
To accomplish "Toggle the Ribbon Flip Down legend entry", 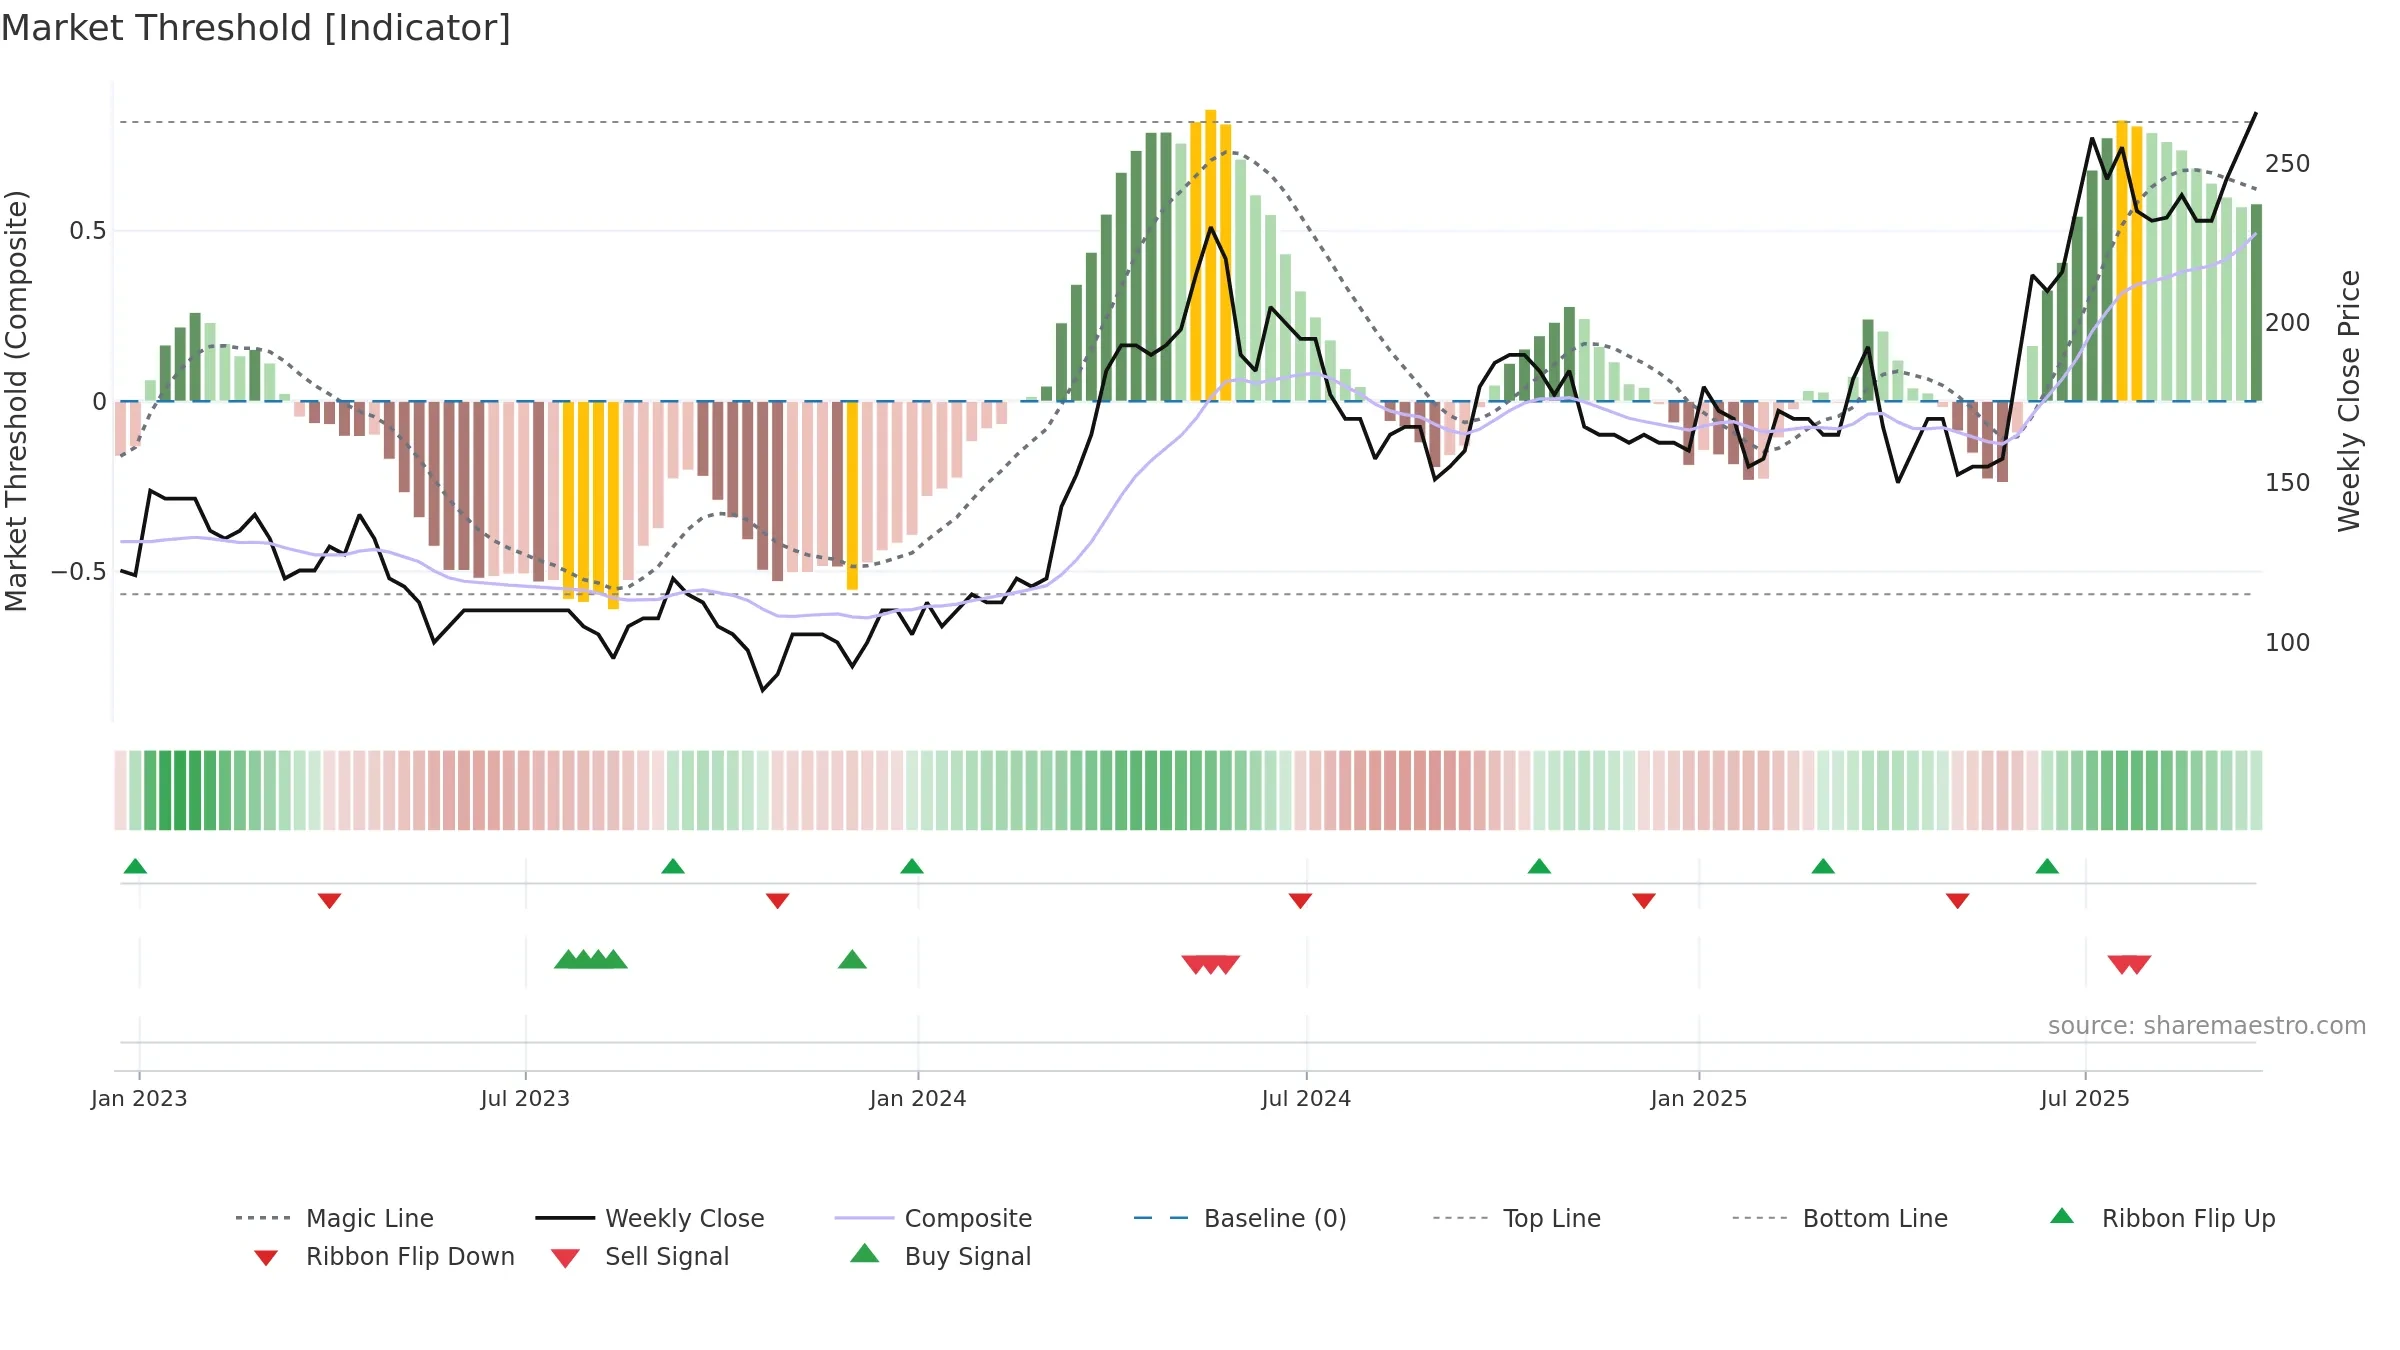I will [384, 1256].
